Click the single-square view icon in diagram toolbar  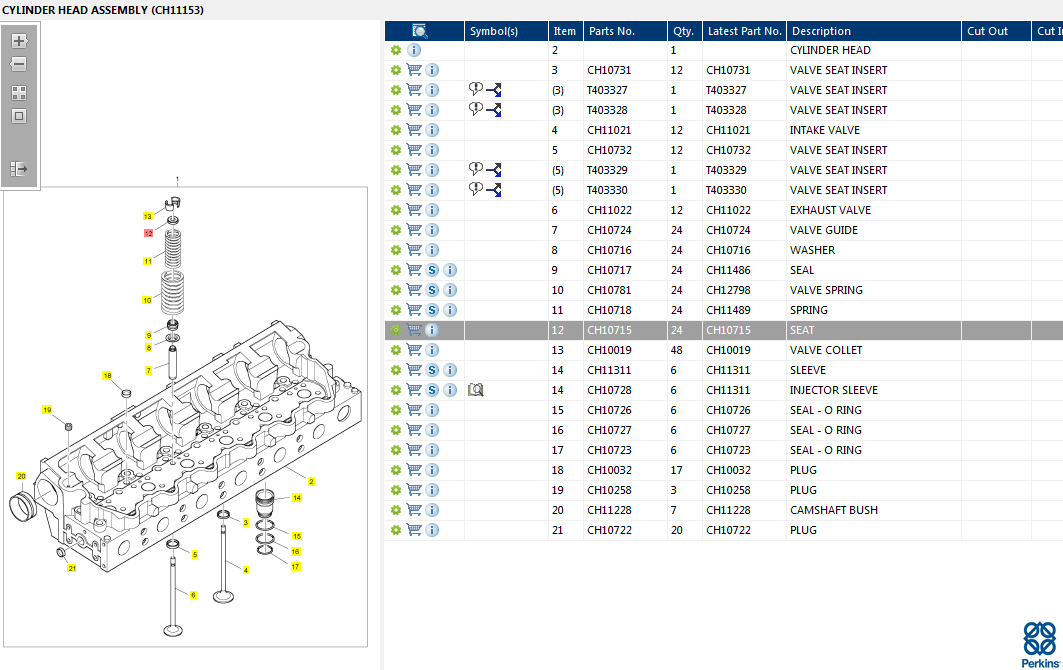tap(19, 116)
